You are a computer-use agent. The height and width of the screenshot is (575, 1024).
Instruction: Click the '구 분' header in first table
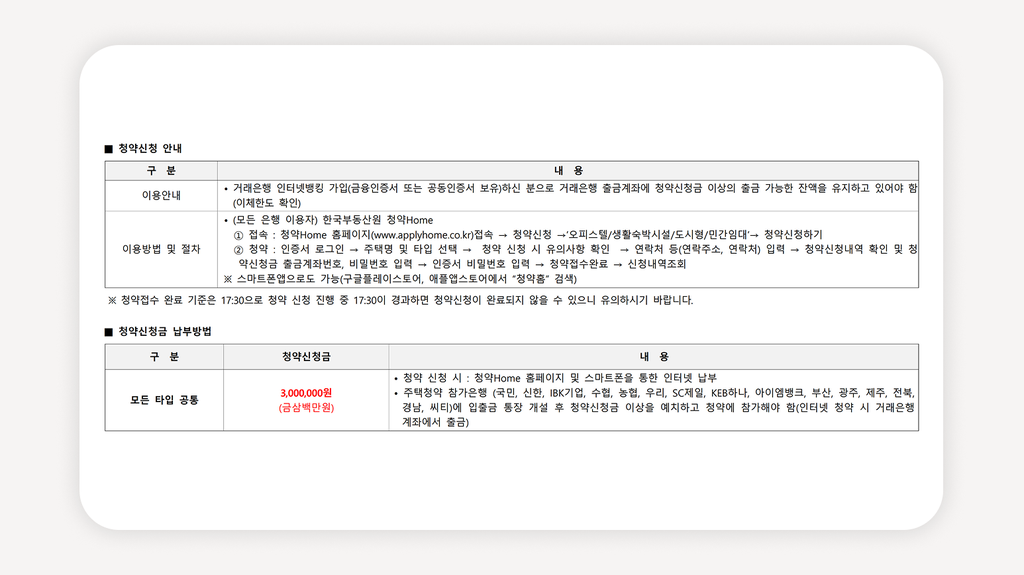pos(161,171)
